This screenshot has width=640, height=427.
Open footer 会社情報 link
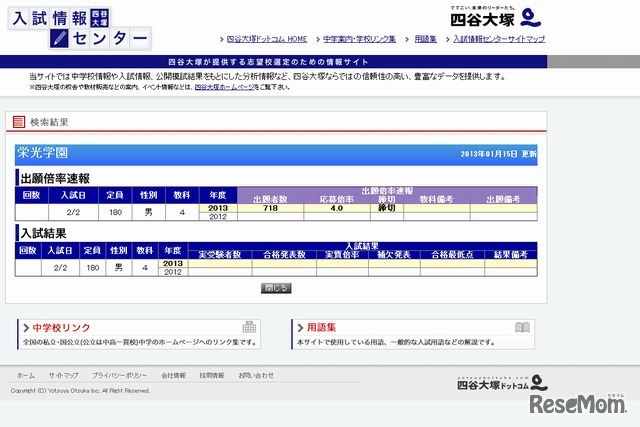coord(173,375)
